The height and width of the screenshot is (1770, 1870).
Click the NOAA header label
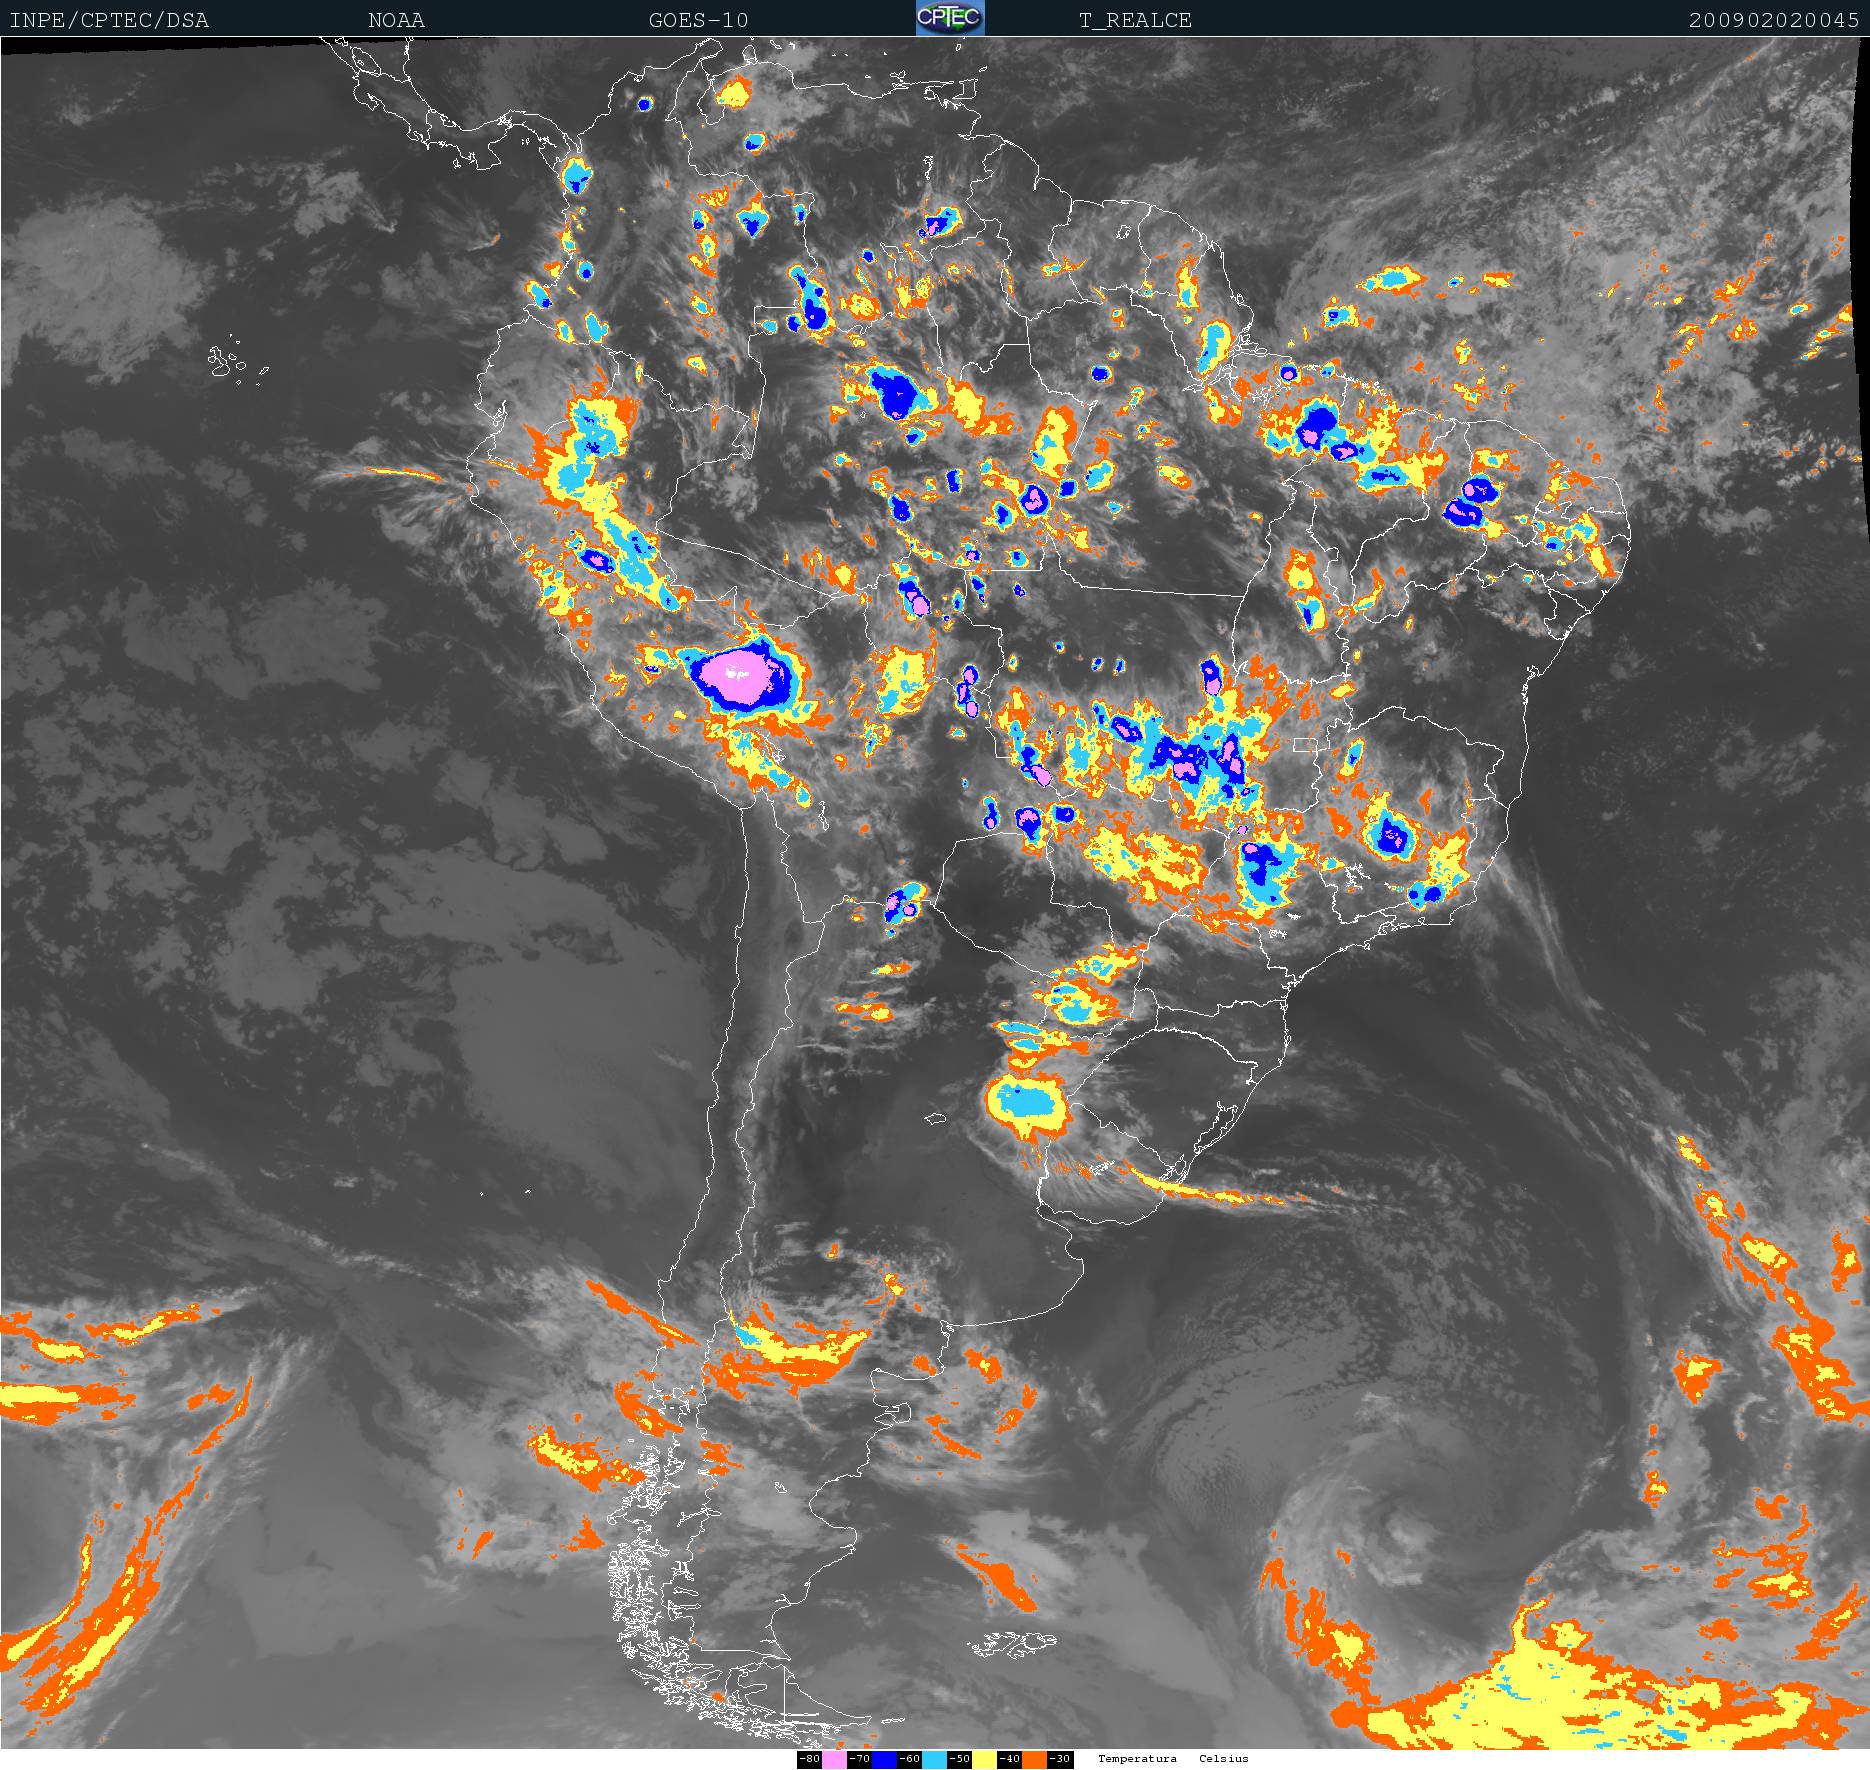tap(396, 20)
